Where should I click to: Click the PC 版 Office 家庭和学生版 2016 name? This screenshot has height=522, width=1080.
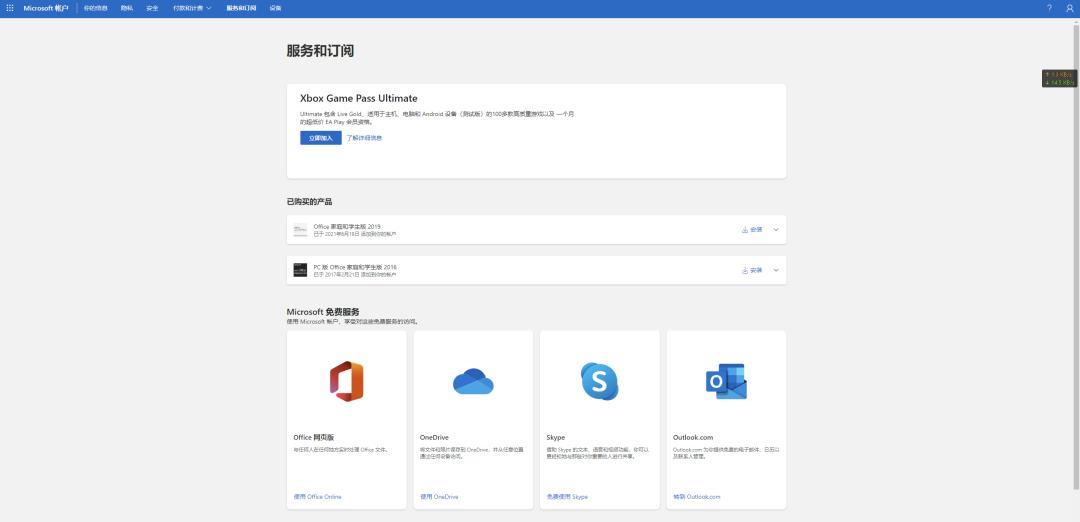[x=355, y=267]
